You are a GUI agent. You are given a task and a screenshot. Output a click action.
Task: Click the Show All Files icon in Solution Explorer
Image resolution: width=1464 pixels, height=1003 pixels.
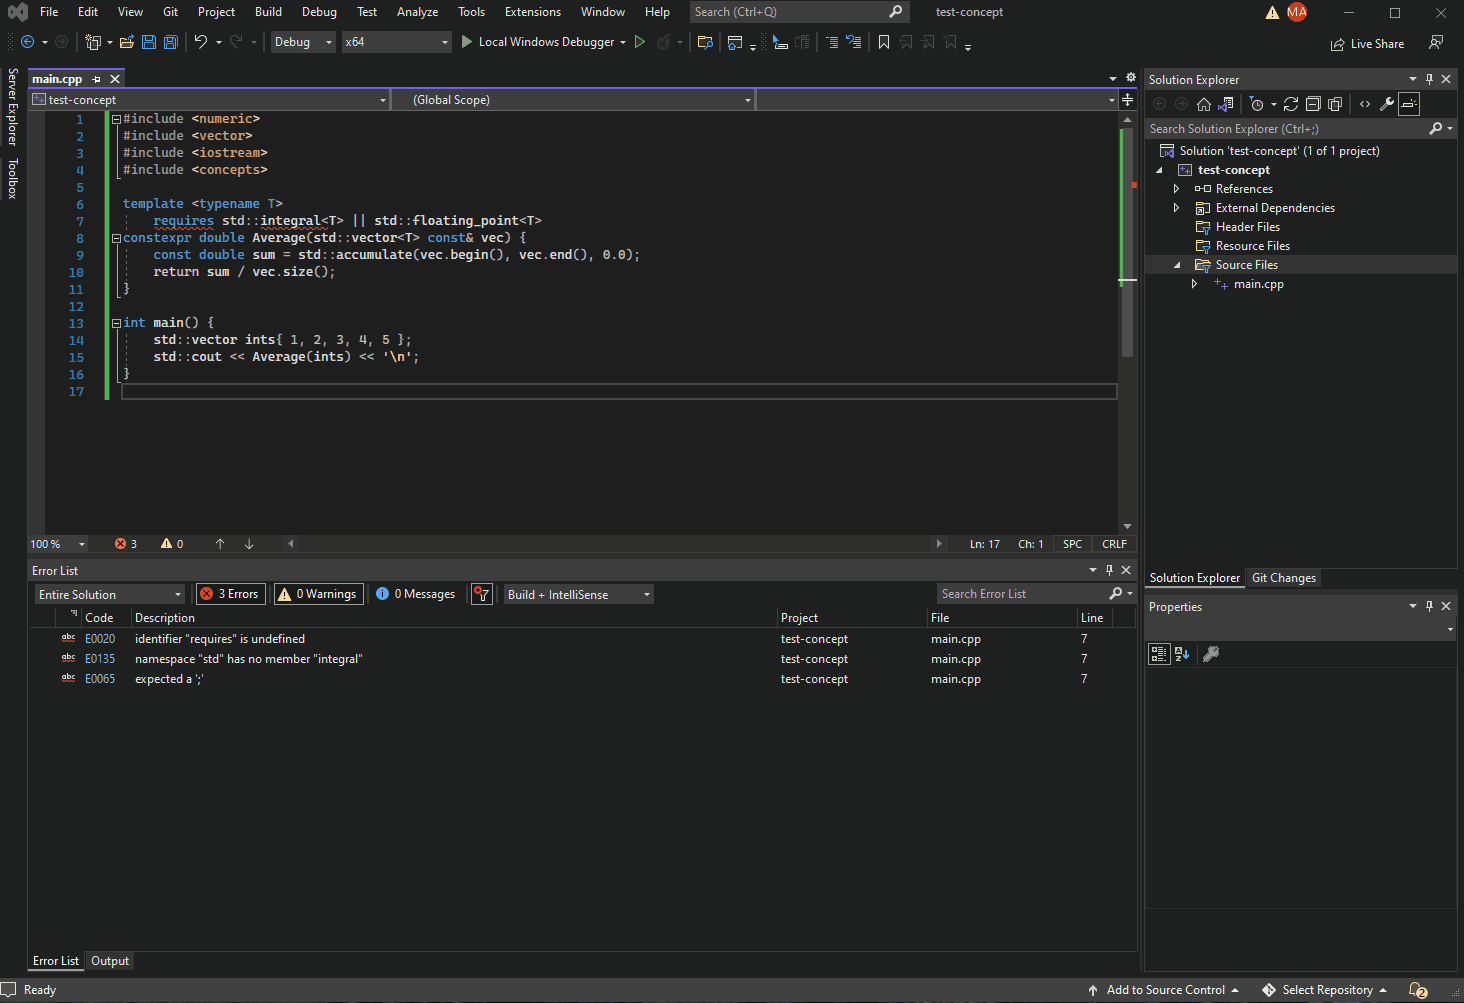[1335, 104]
